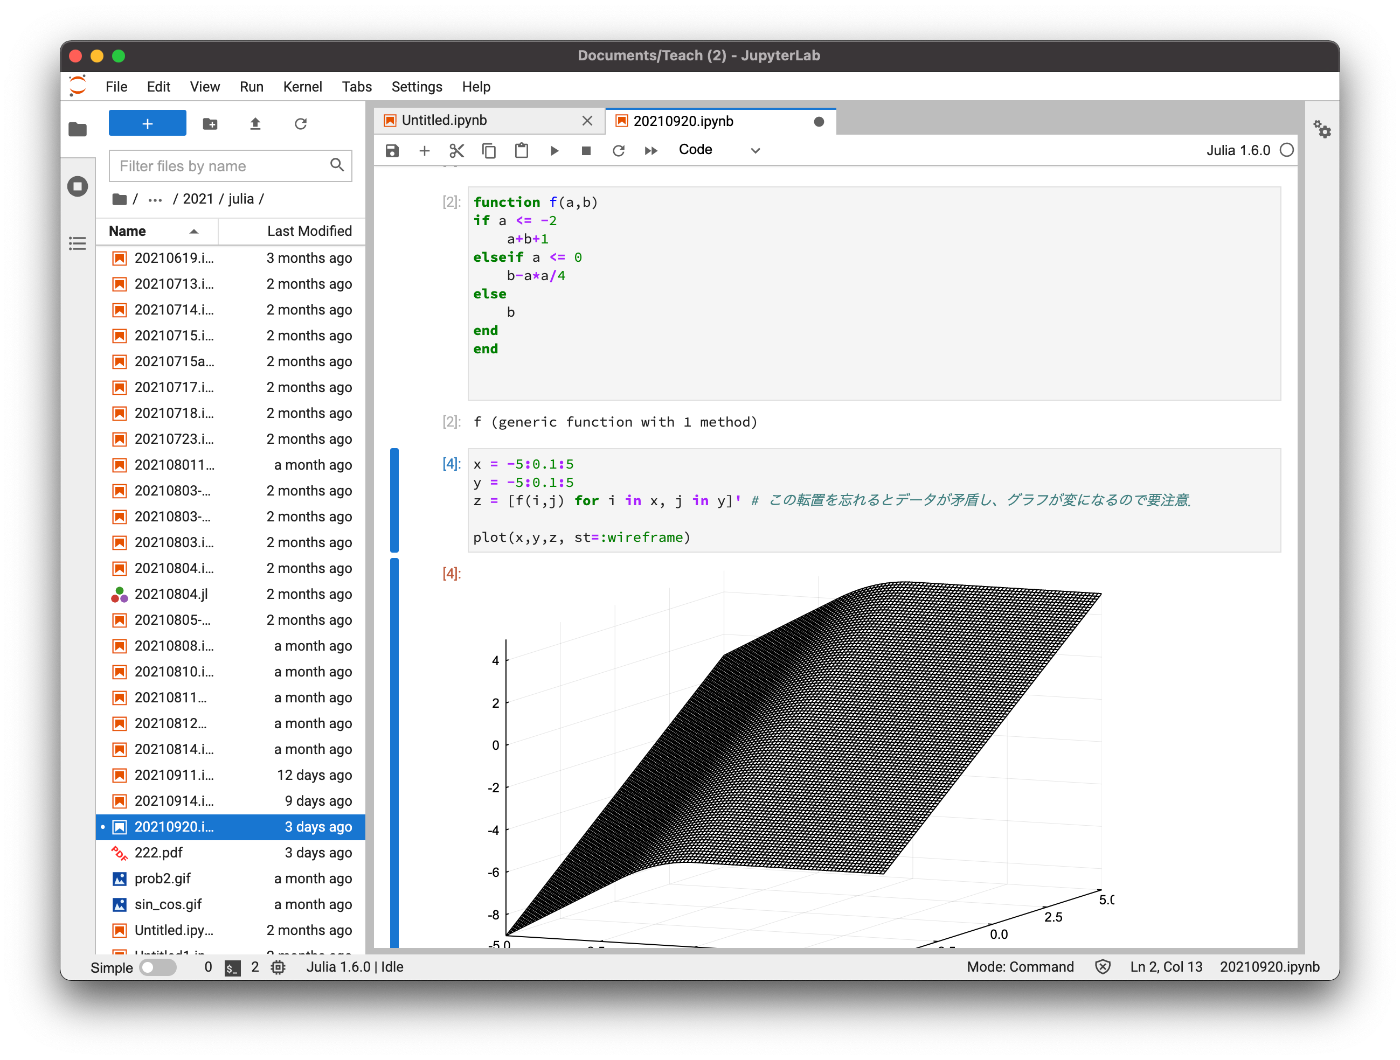This screenshot has height=1060, width=1400.
Task: Copy the selected cells
Action: coord(489,150)
